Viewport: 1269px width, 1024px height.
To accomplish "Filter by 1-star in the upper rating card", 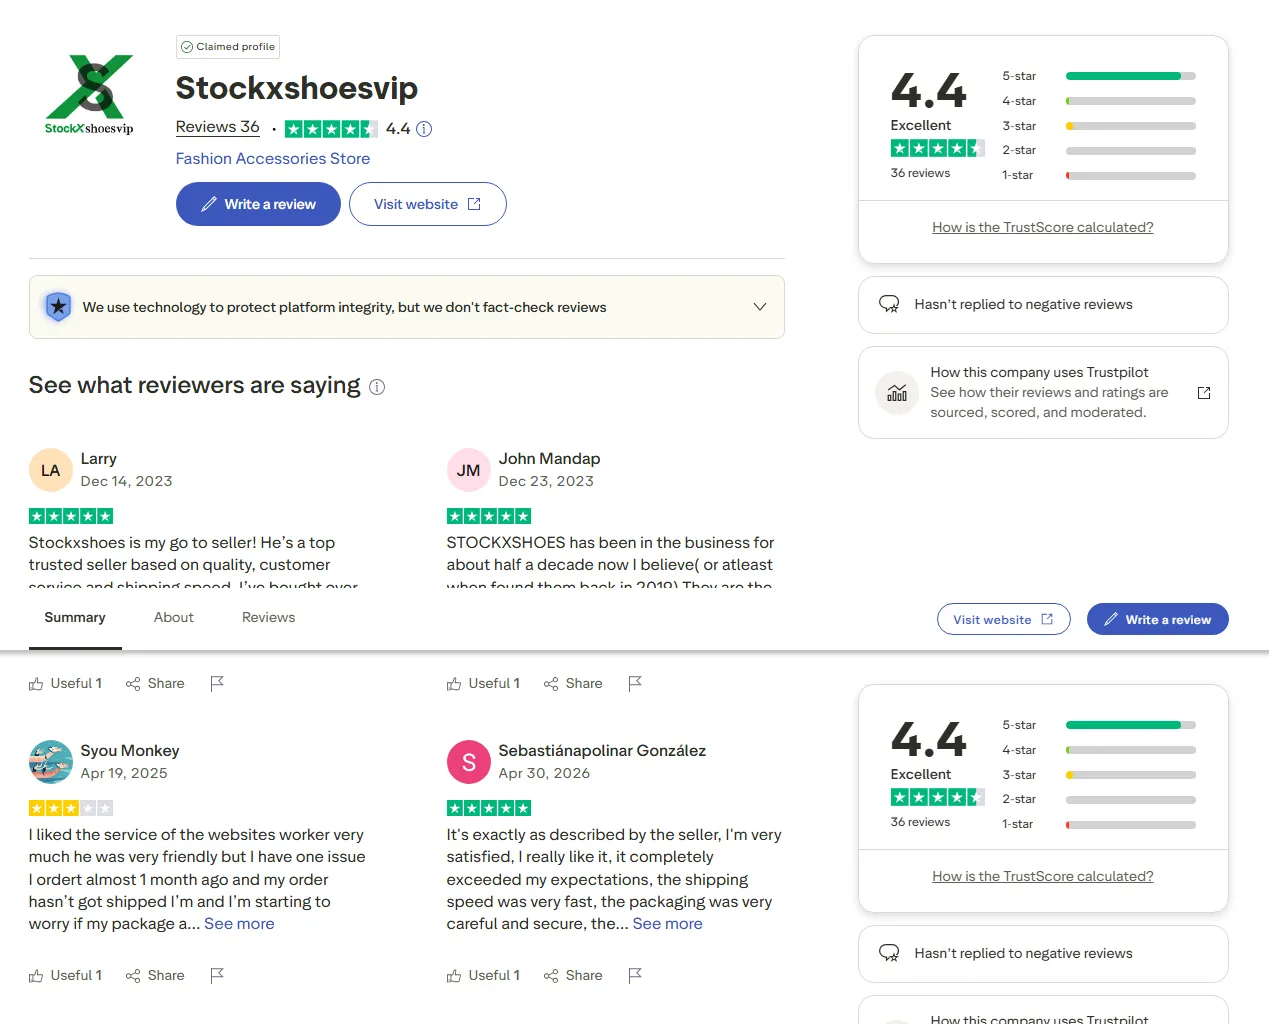I will [x=1099, y=175].
